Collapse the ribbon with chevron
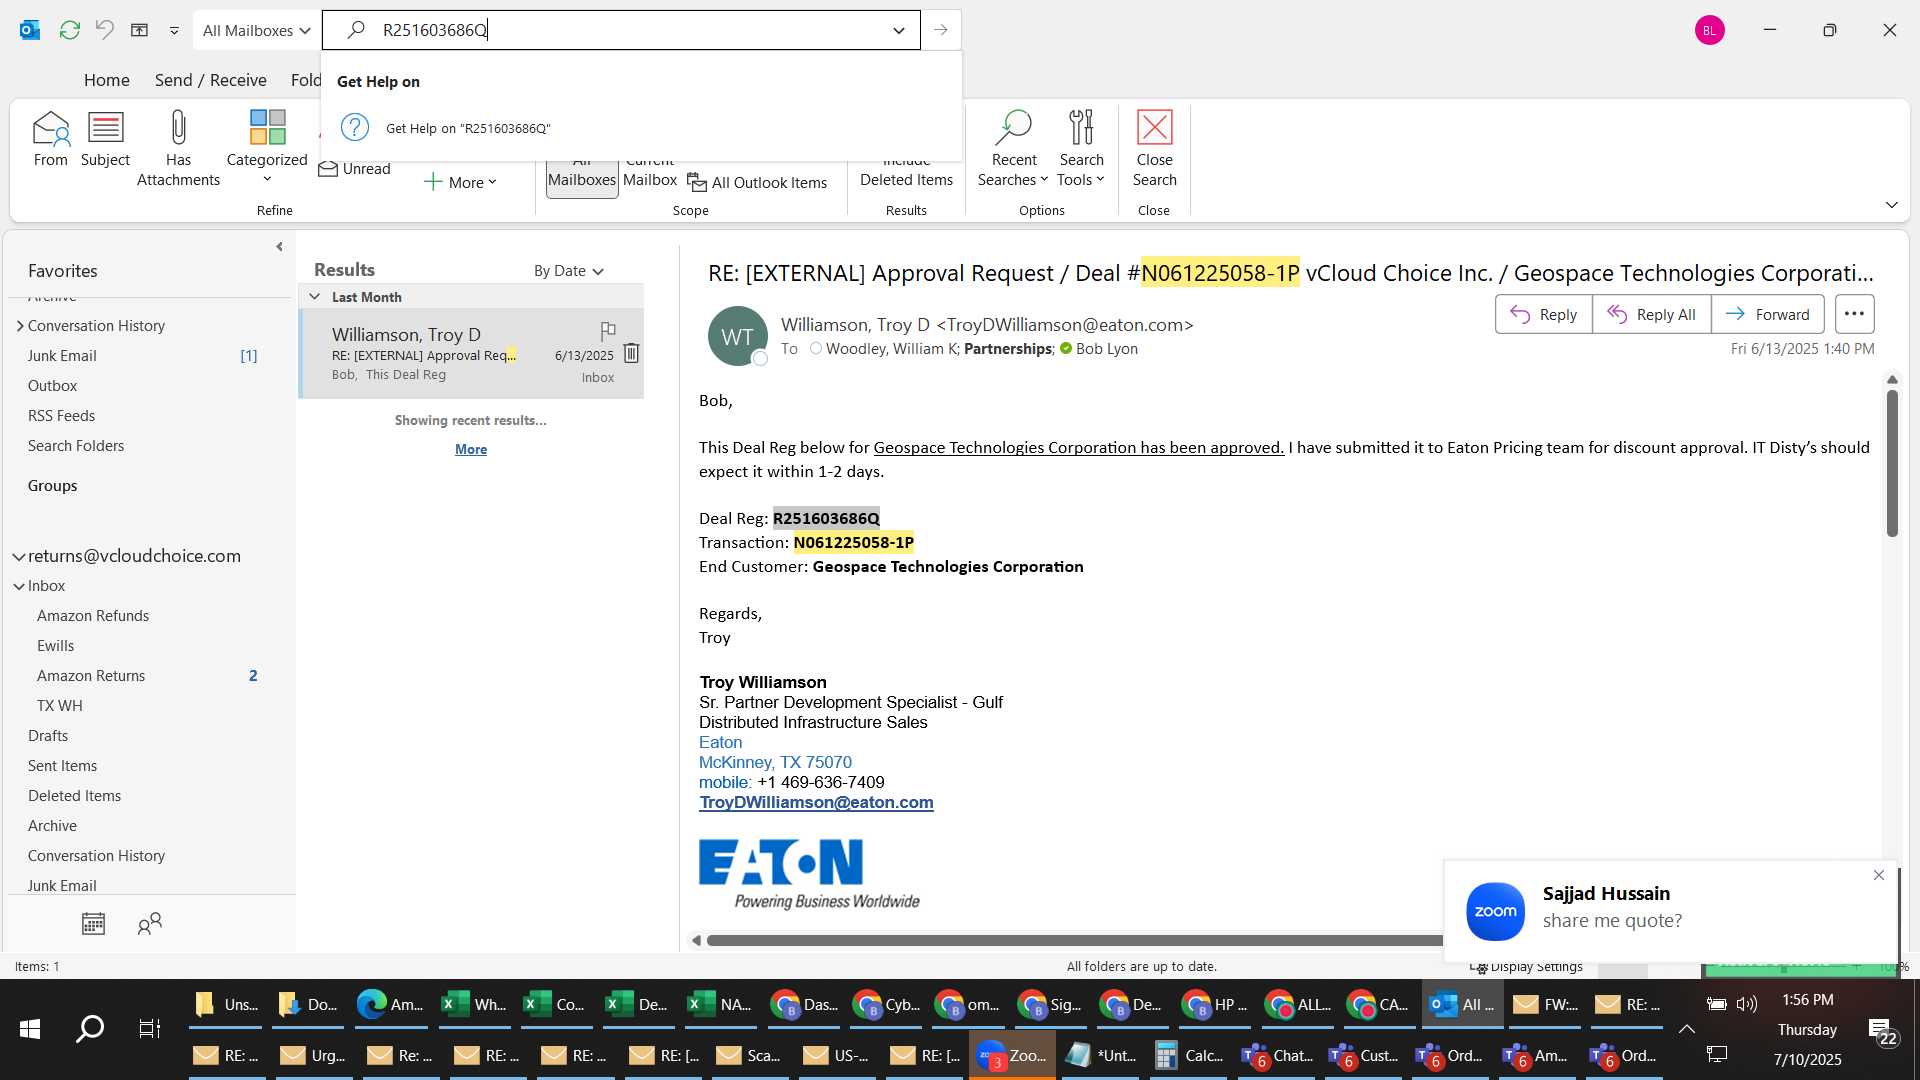1920x1080 pixels. (x=1891, y=205)
